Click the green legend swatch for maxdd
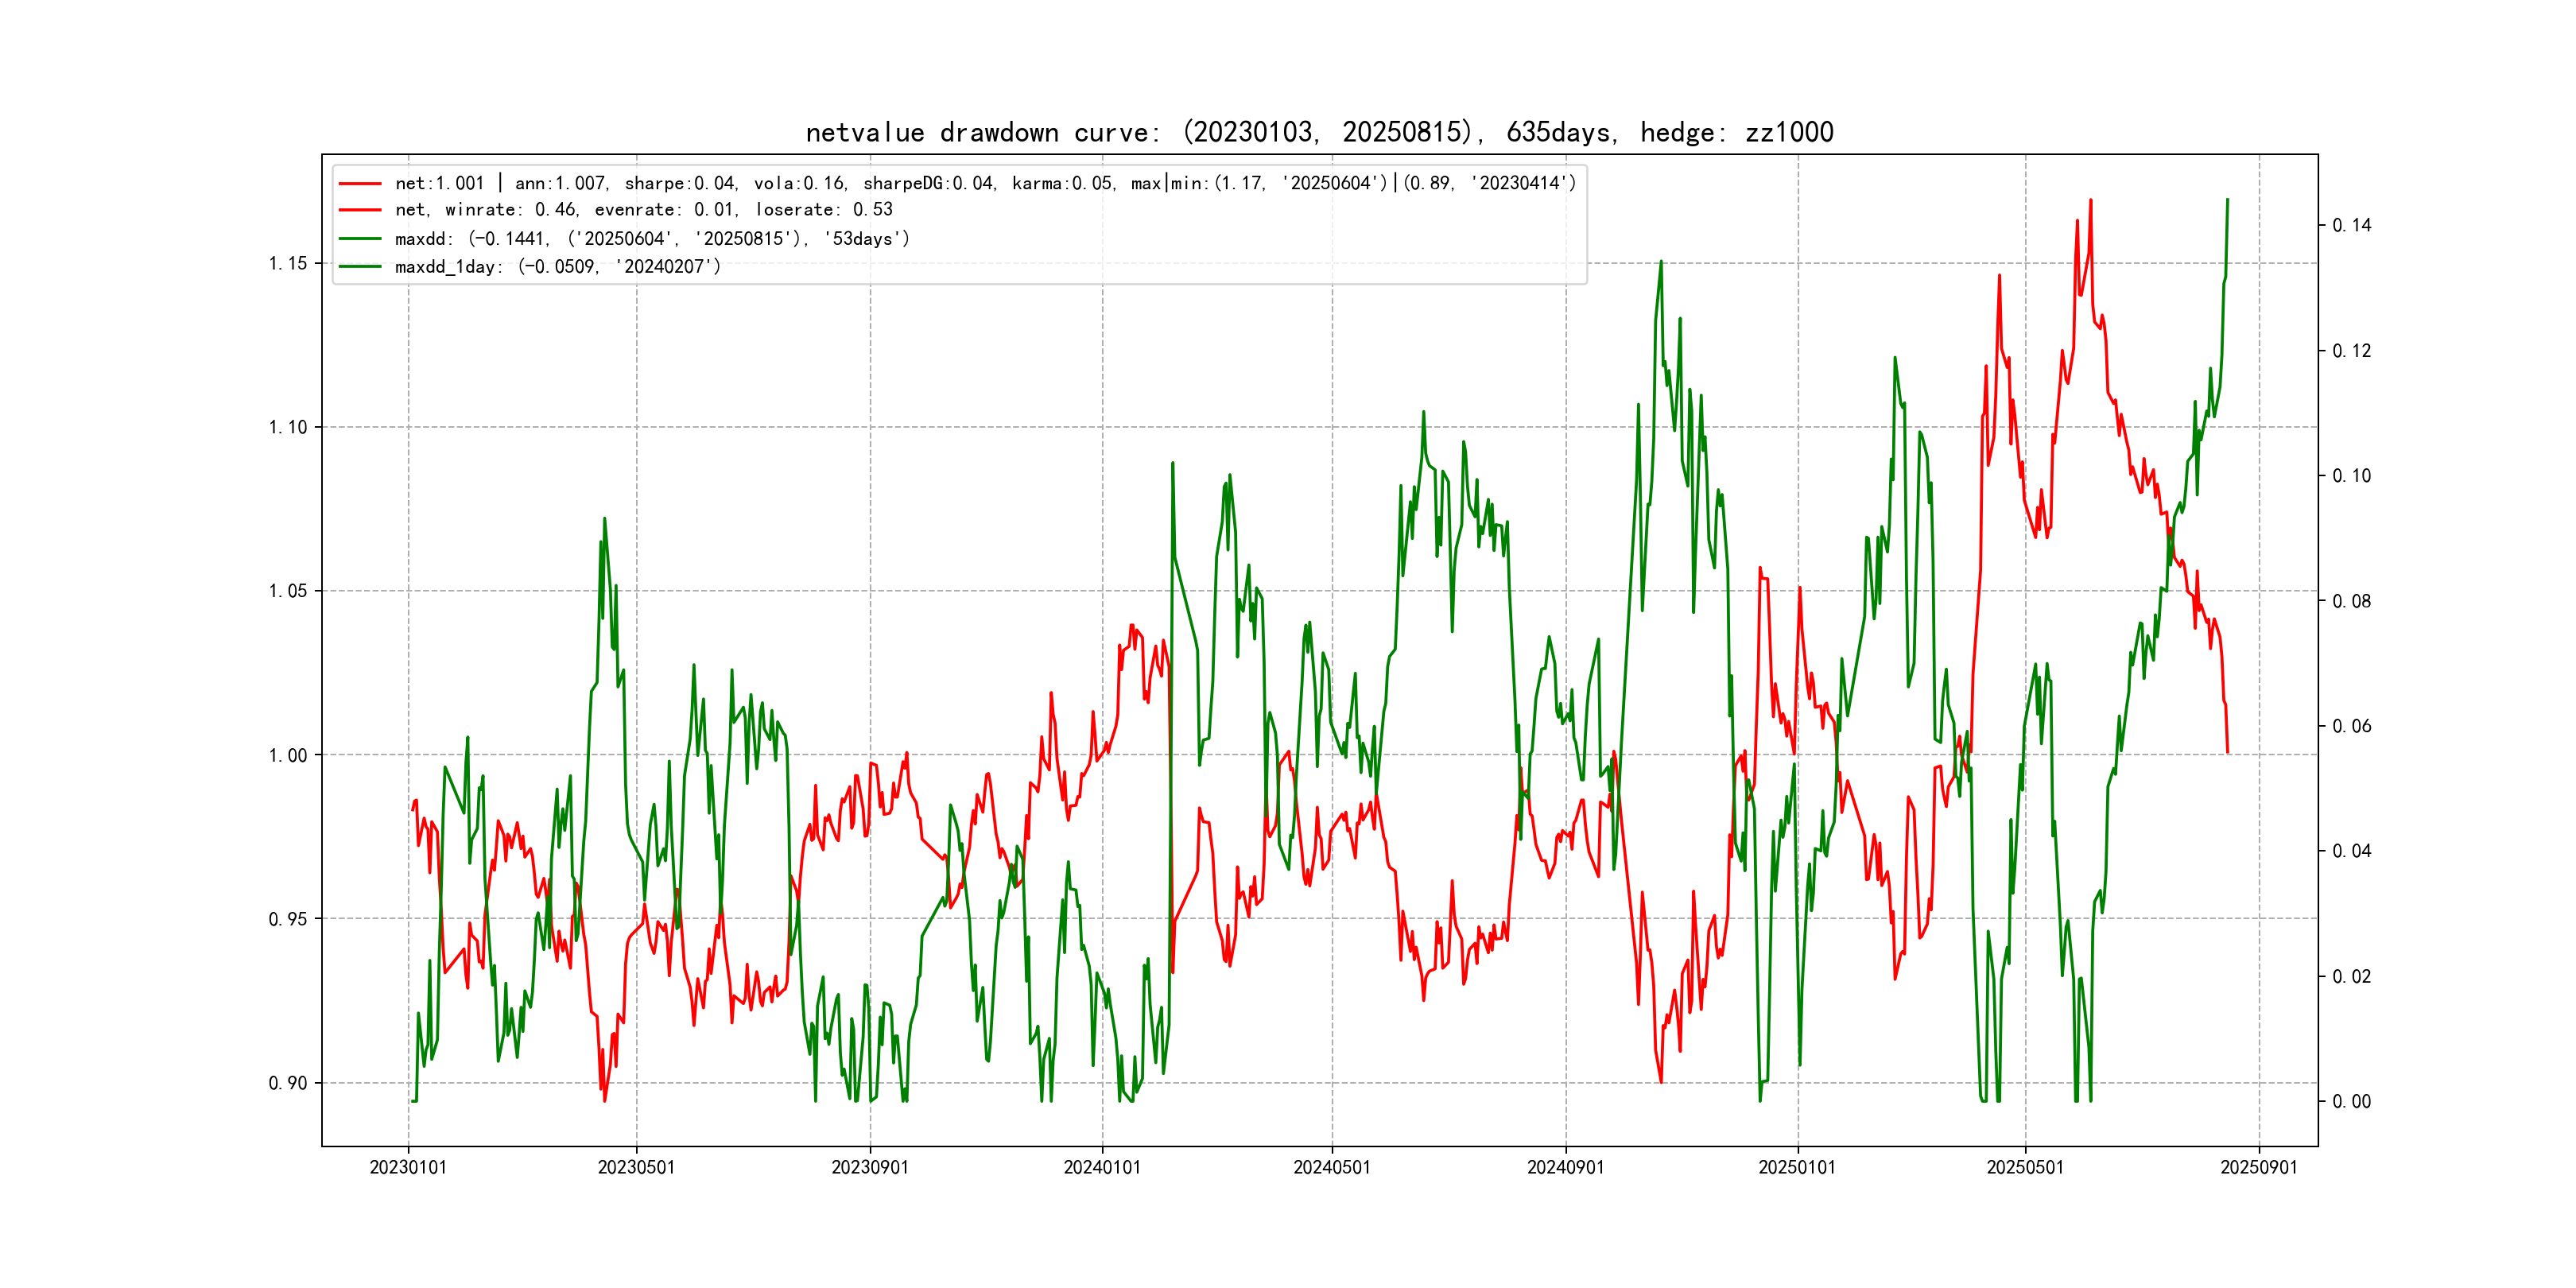Viewport: 2576px width, 1288px height. tap(360, 239)
